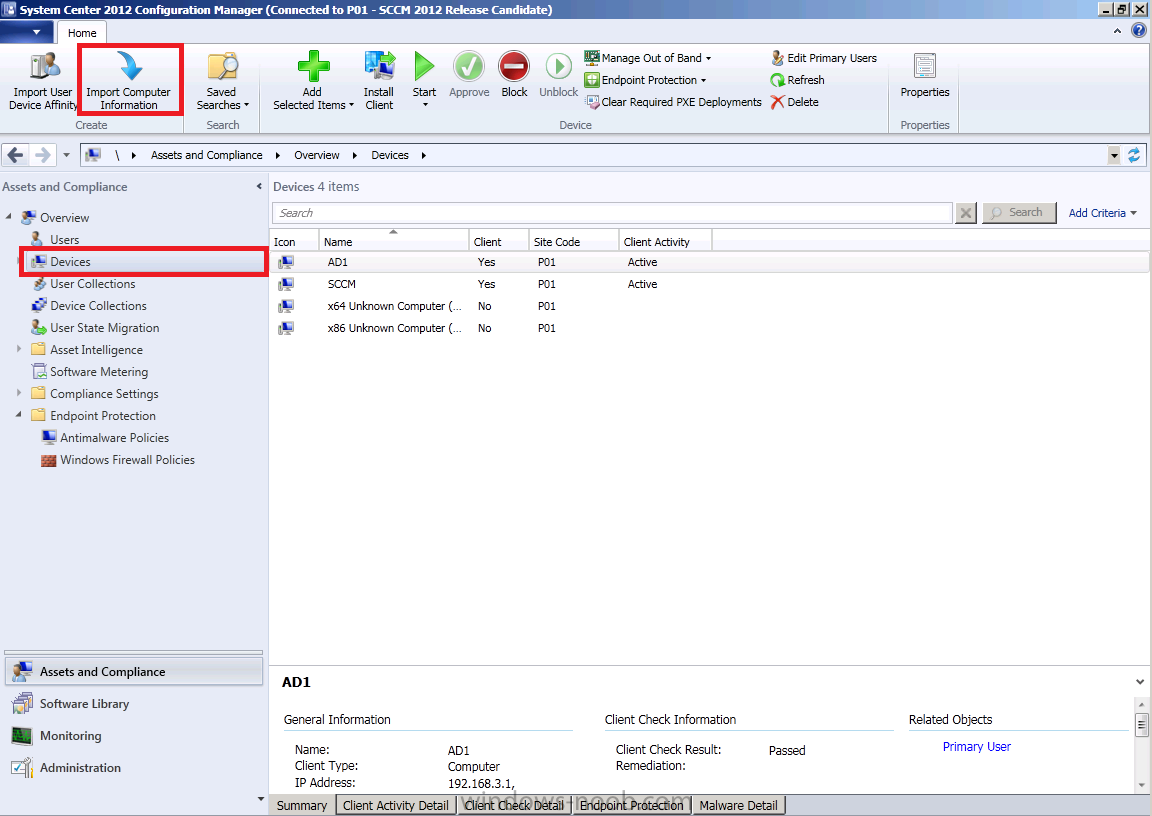This screenshot has height=816, width=1152.
Task: Open navigation history dropdown arrow
Action: (66, 155)
